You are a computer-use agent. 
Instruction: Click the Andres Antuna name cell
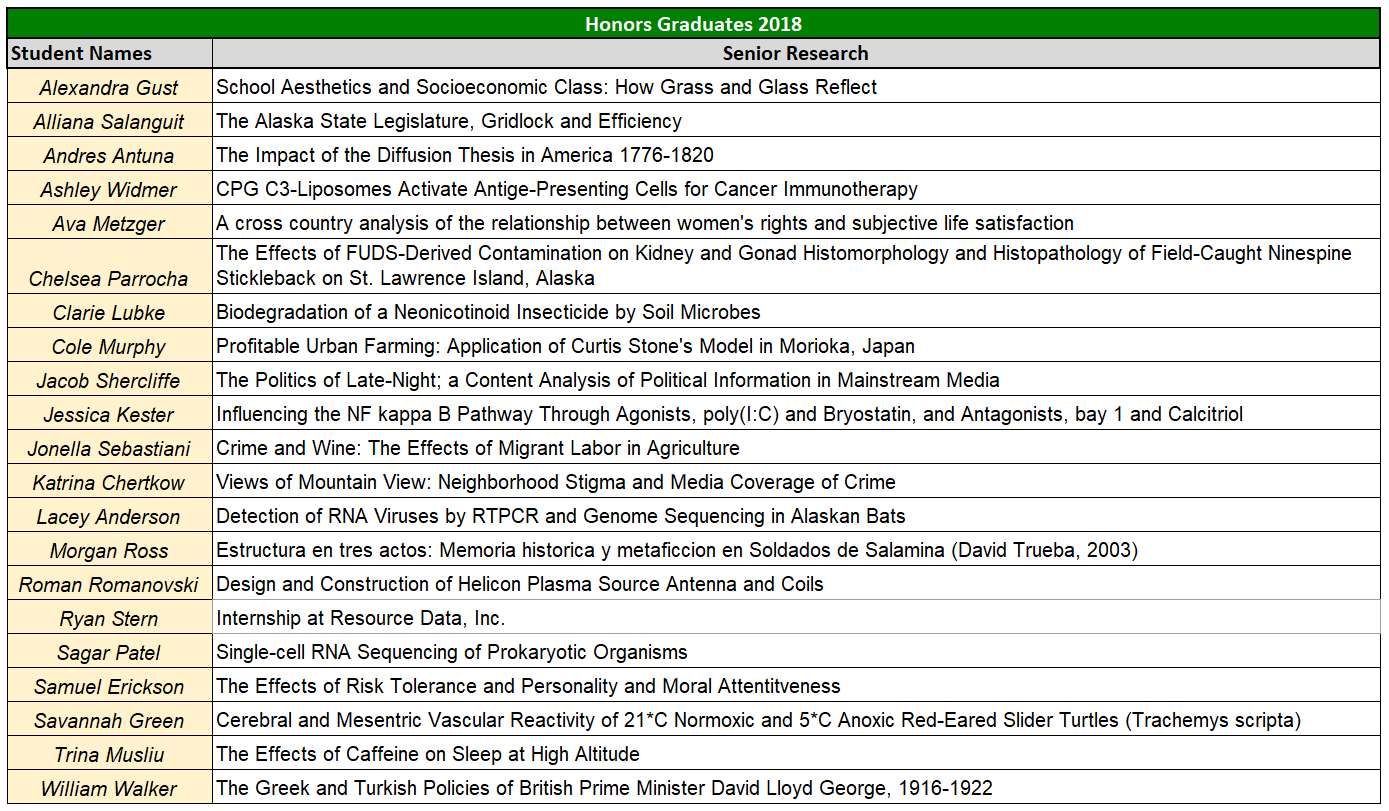coord(105,155)
